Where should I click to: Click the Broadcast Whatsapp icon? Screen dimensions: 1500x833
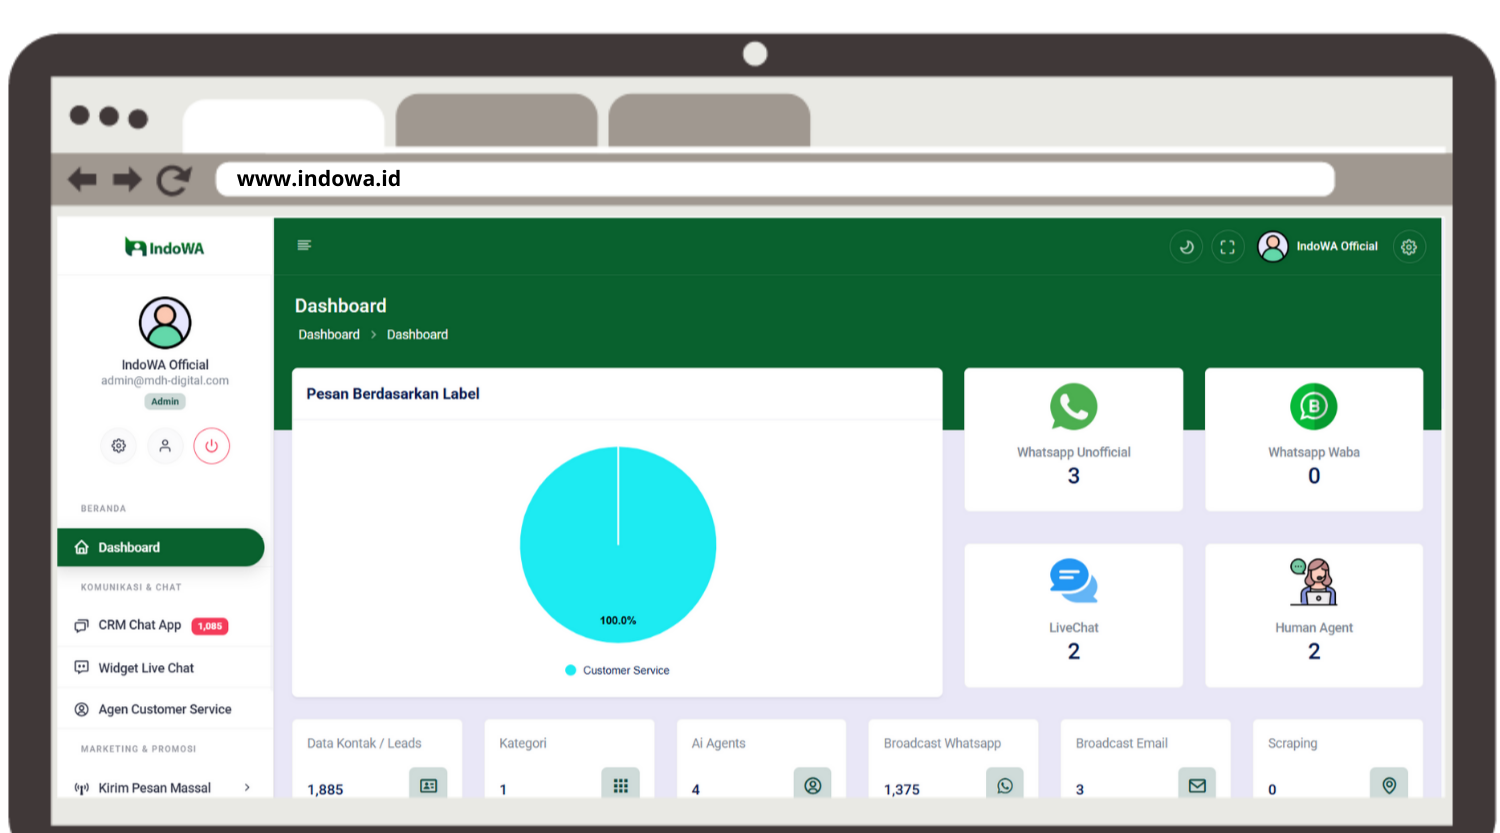coord(1005,785)
